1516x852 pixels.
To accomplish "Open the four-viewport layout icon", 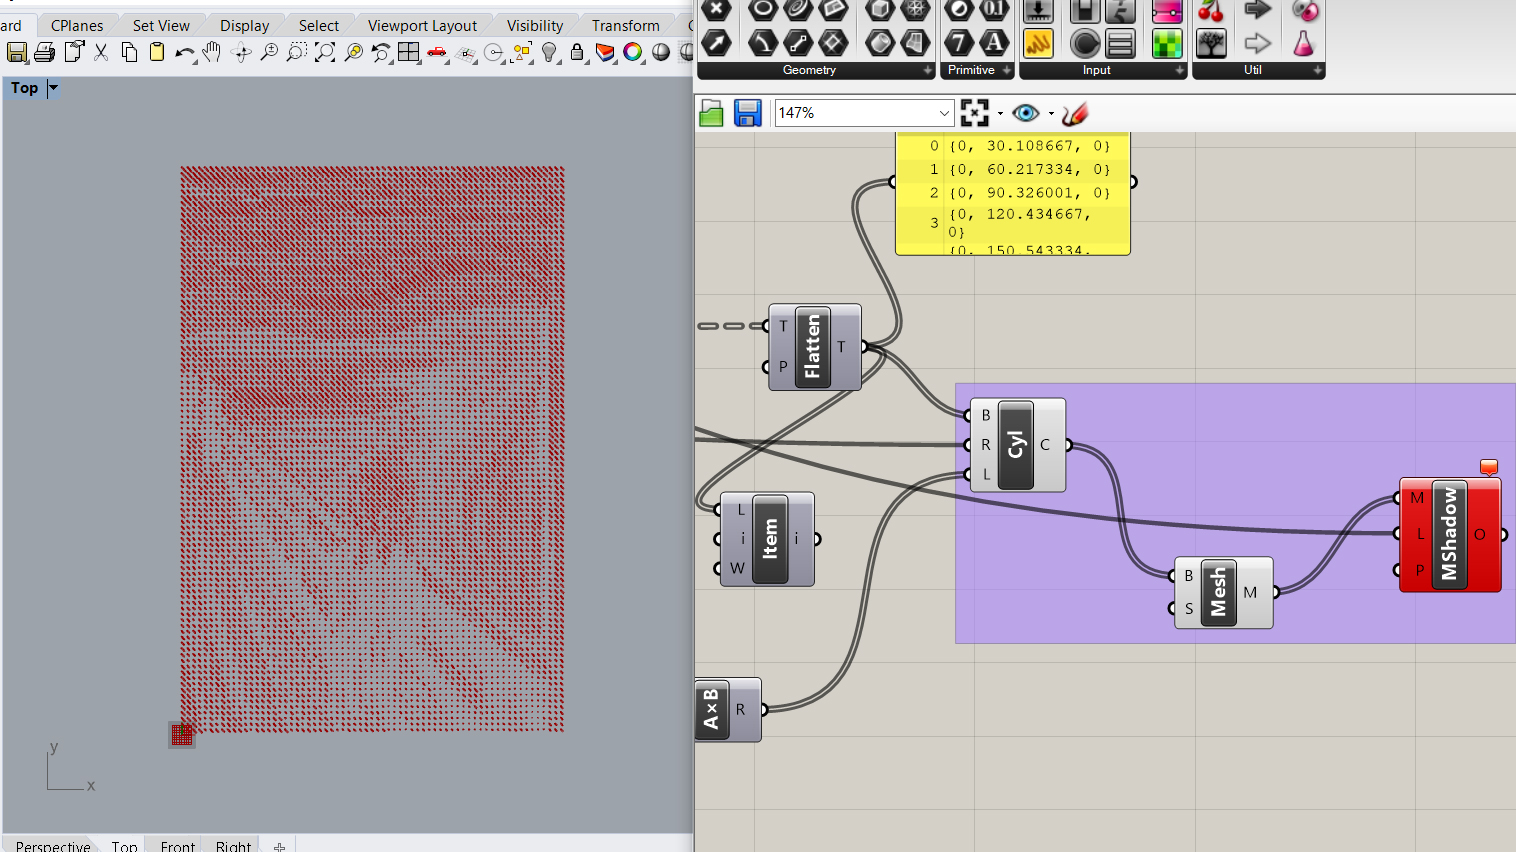I will [409, 52].
